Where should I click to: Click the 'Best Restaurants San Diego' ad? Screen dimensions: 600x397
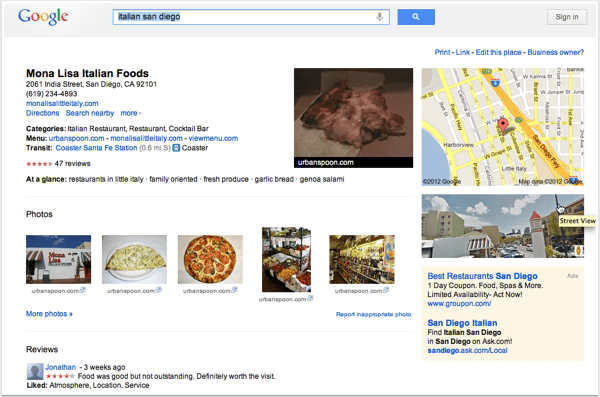click(x=482, y=276)
